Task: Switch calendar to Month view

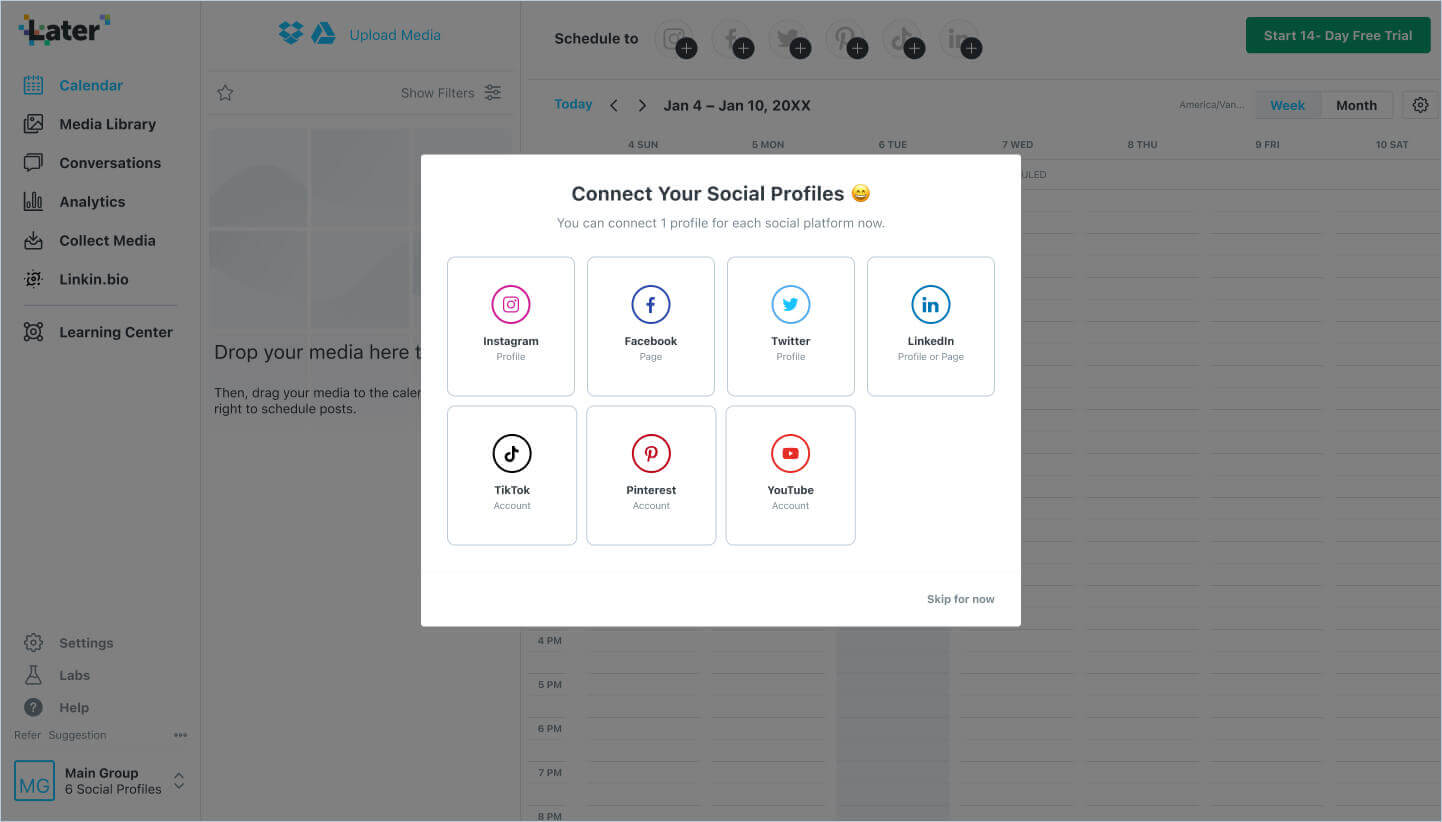Action: click(1356, 105)
